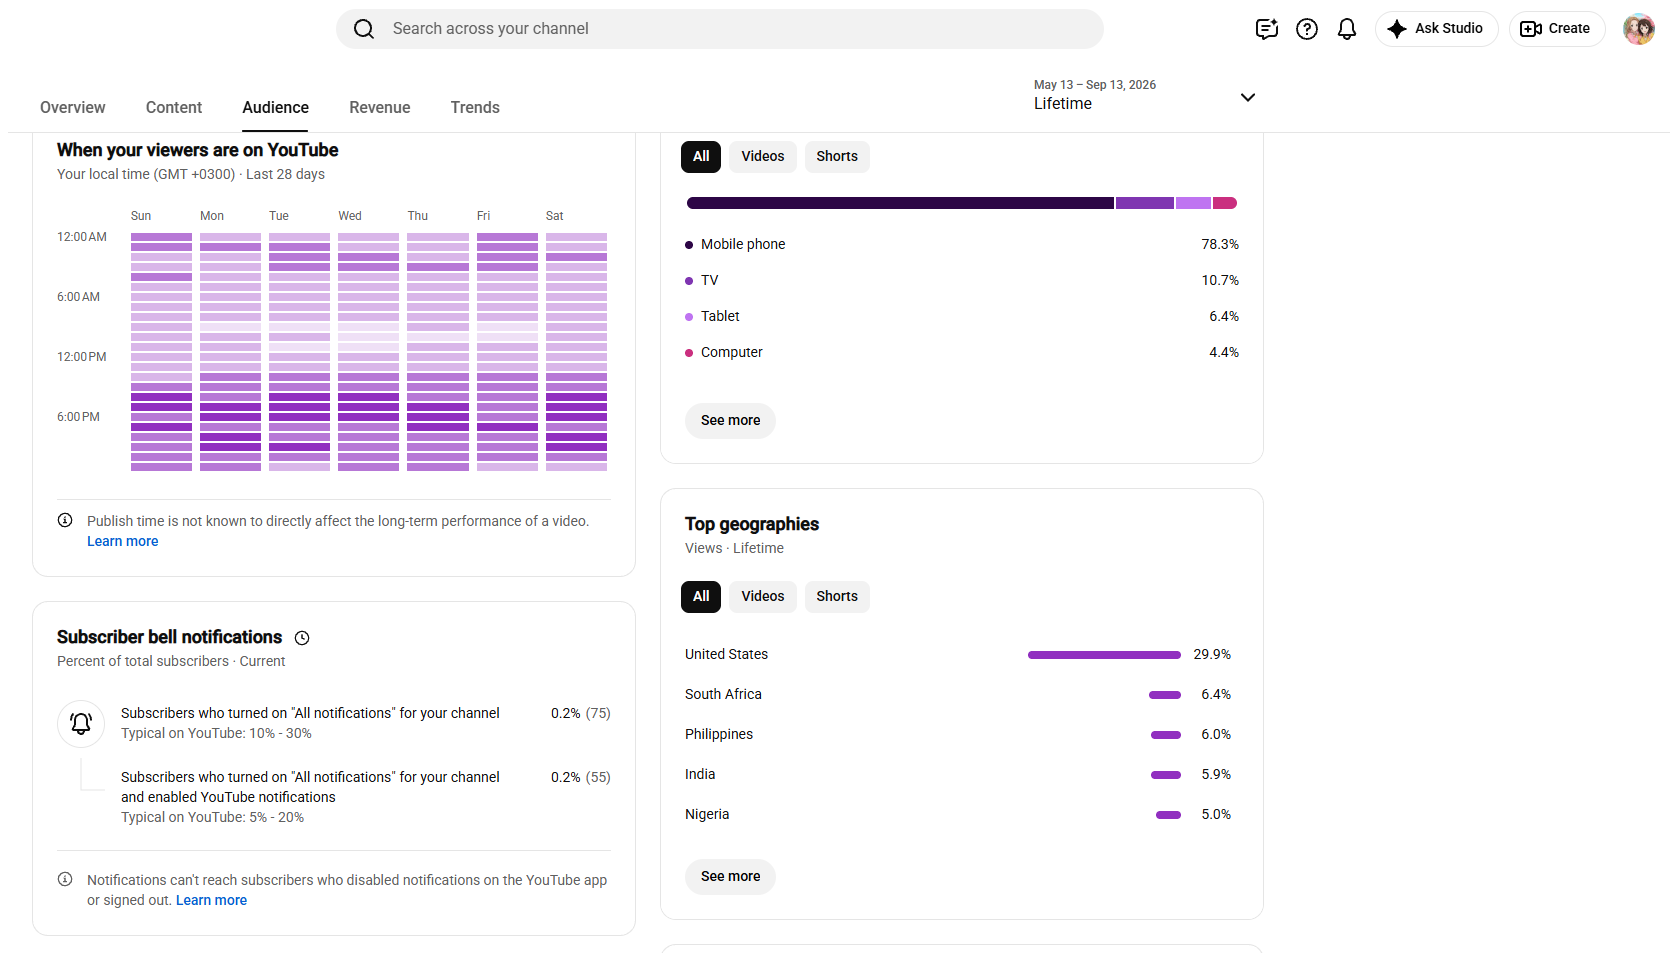Image resolution: width=1670 pixels, height=953 pixels.
Task: Expand Top geographies with See more
Action: point(730,876)
